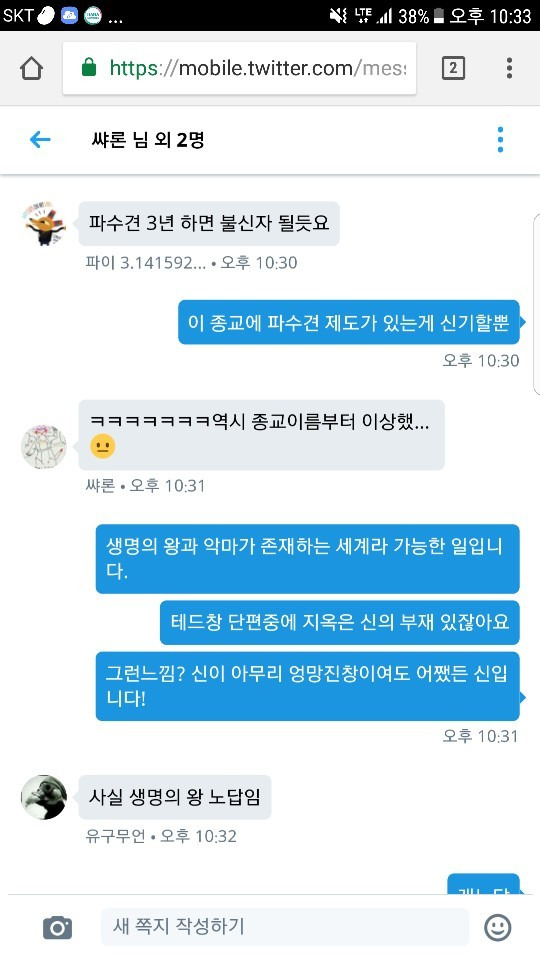Open the emoji picker smiley icon
The image size is (540, 960).
point(497,928)
